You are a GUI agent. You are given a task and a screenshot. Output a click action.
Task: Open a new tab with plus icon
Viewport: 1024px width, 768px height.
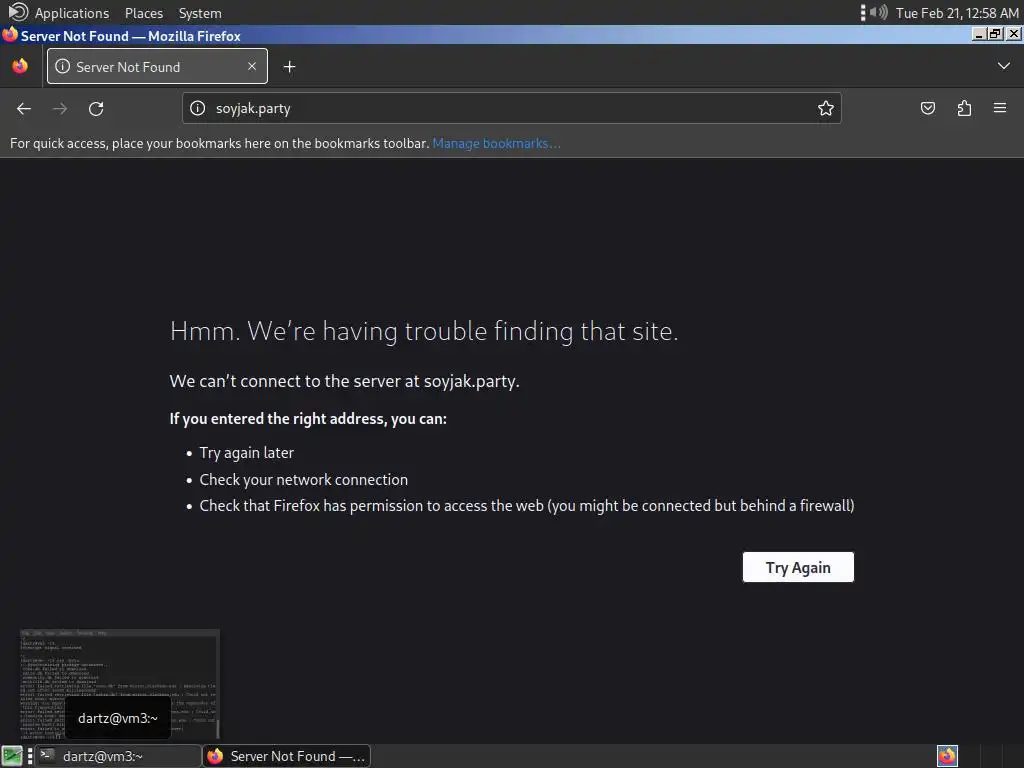click(x=289, y=67)
